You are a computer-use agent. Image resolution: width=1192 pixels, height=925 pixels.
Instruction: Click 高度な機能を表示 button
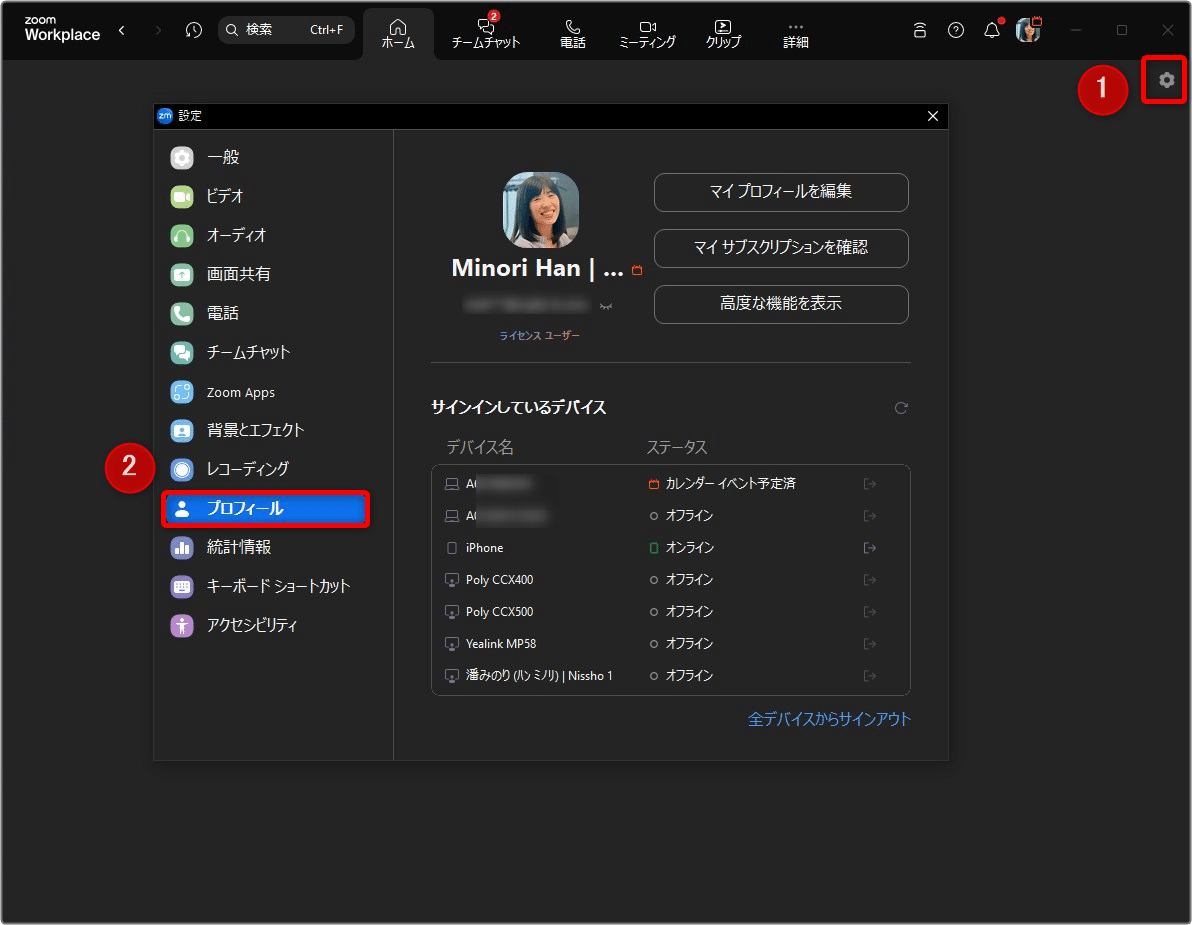tap(781, 304)
